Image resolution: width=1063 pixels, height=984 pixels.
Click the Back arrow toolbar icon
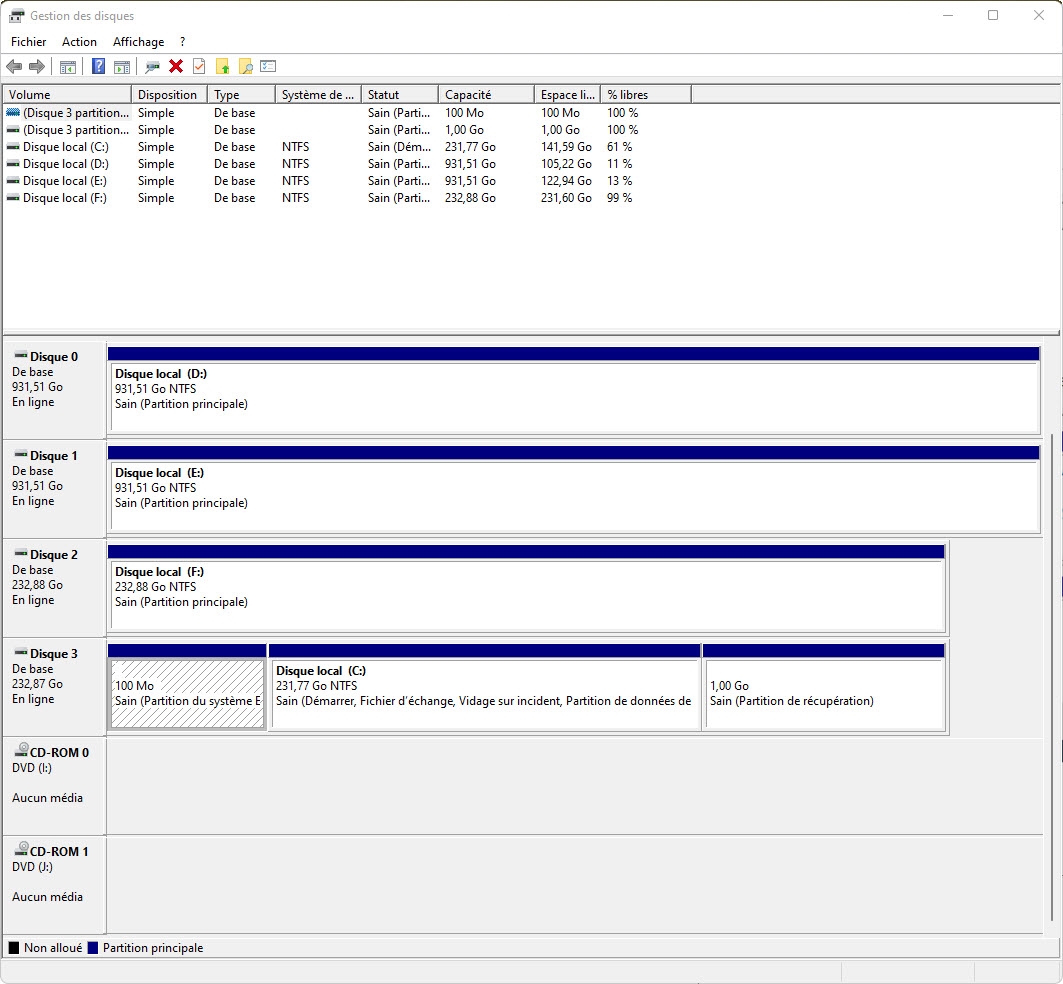point(14,67)
